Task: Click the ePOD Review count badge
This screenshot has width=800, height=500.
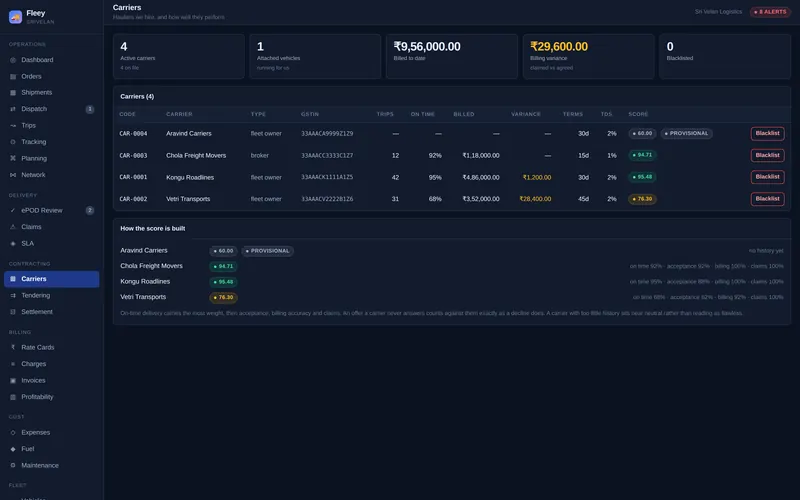Action: [90, 210]
